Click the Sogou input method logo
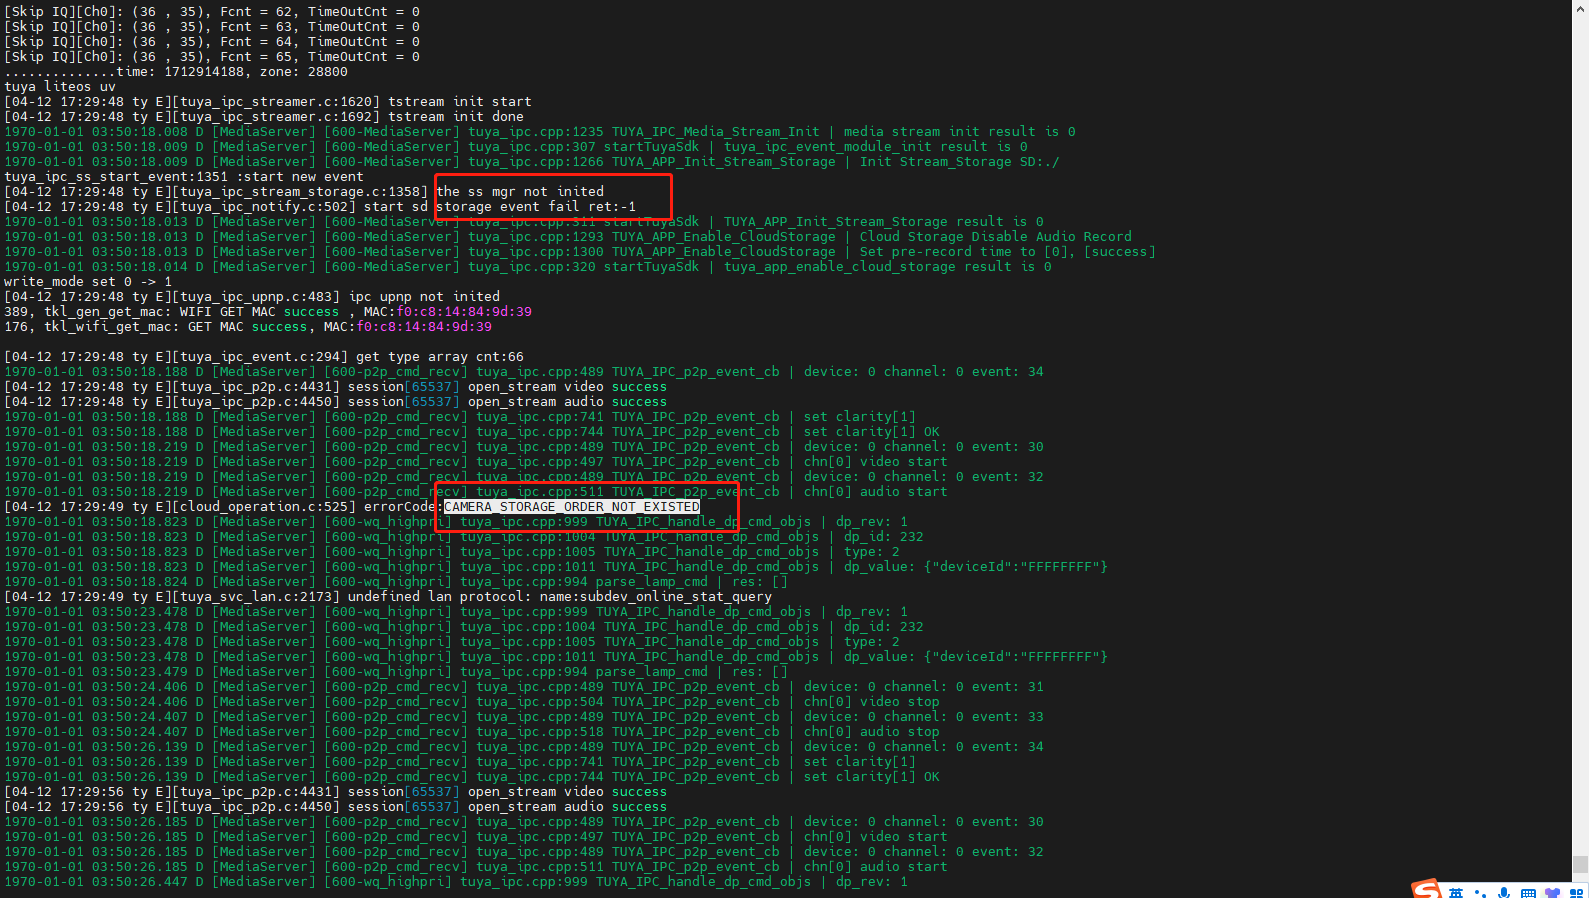 (x=1427, y=889)
